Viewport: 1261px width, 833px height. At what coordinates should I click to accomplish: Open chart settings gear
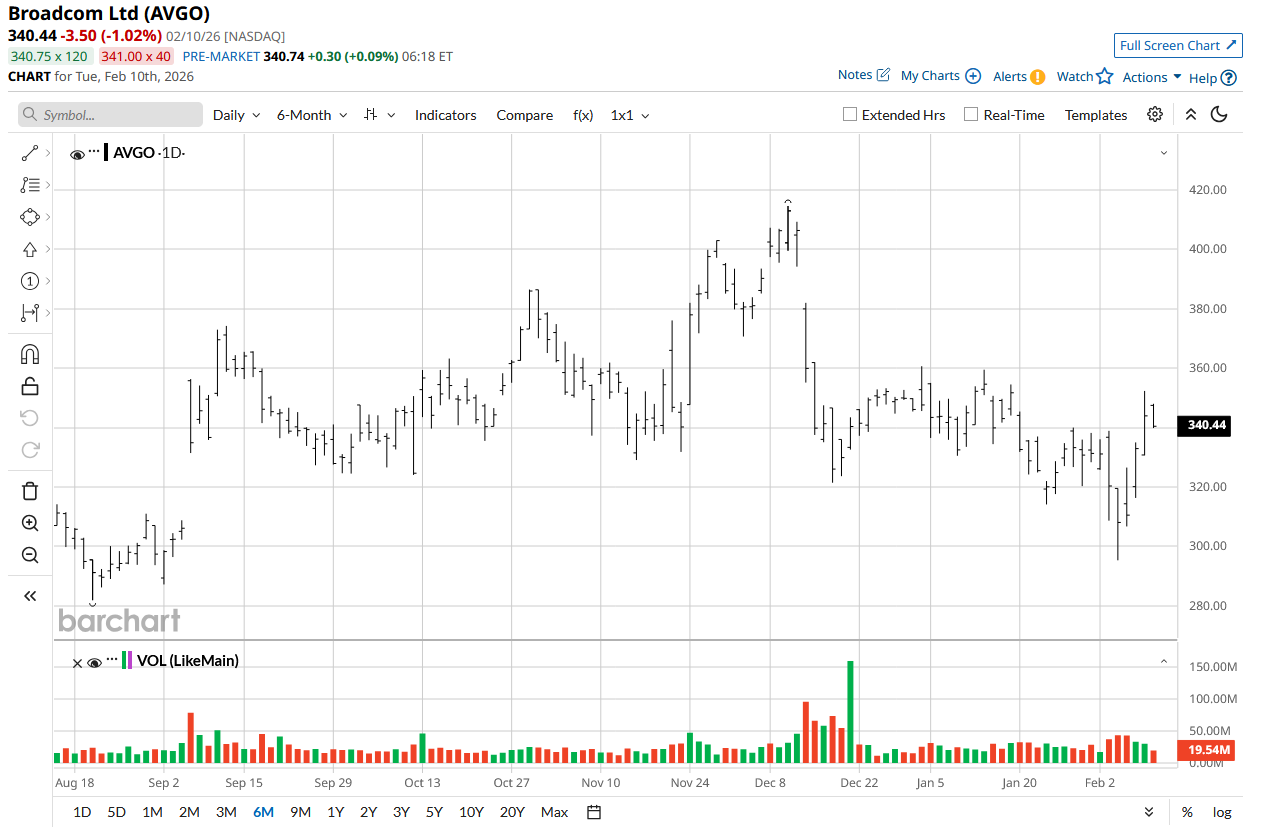coord(1155,114)
